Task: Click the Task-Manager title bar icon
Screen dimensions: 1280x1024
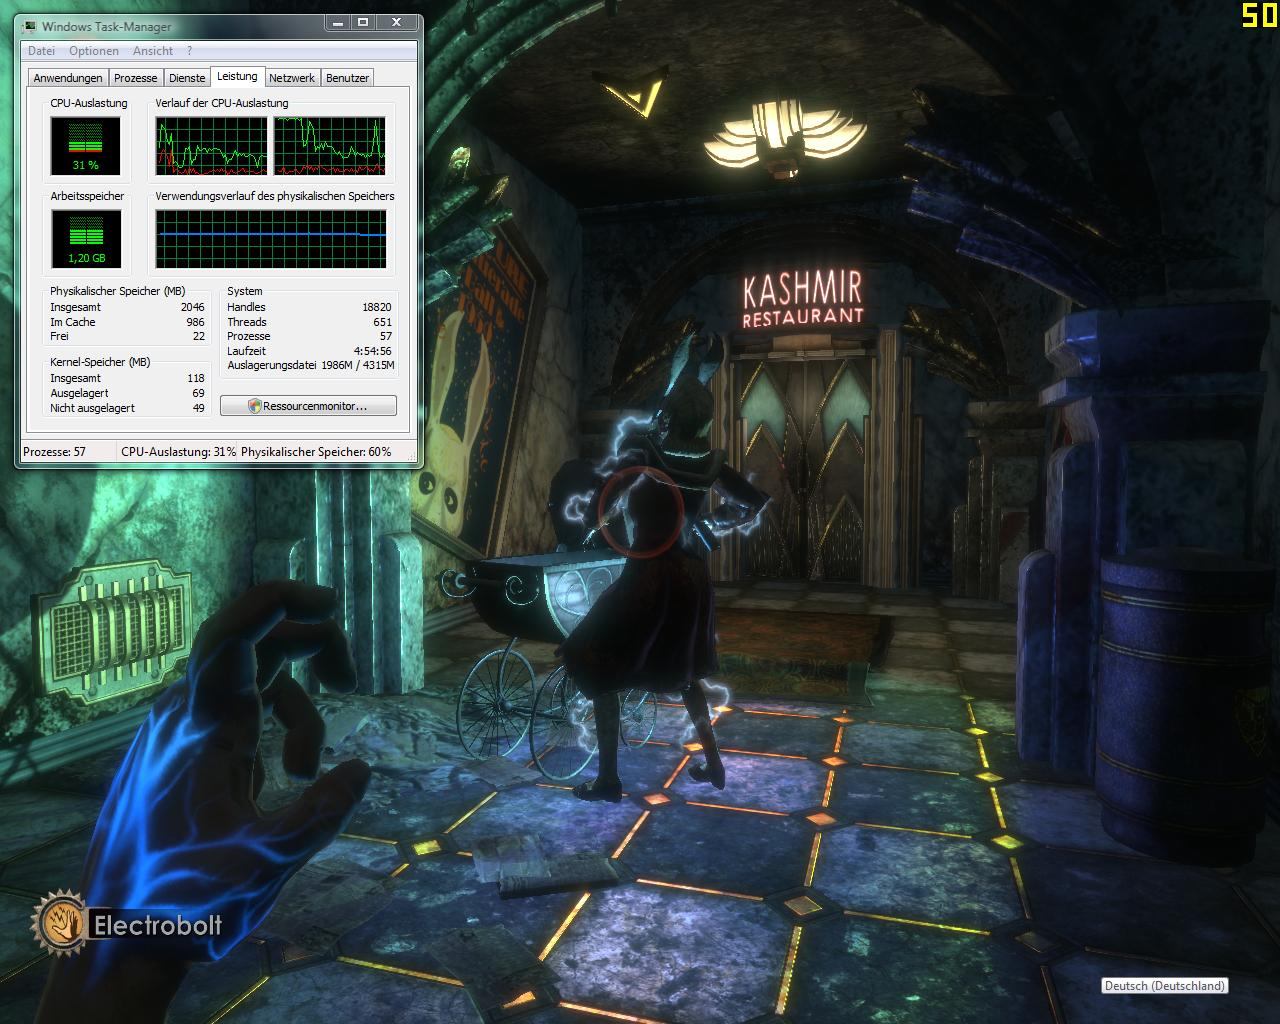Action: coord(30,26)
